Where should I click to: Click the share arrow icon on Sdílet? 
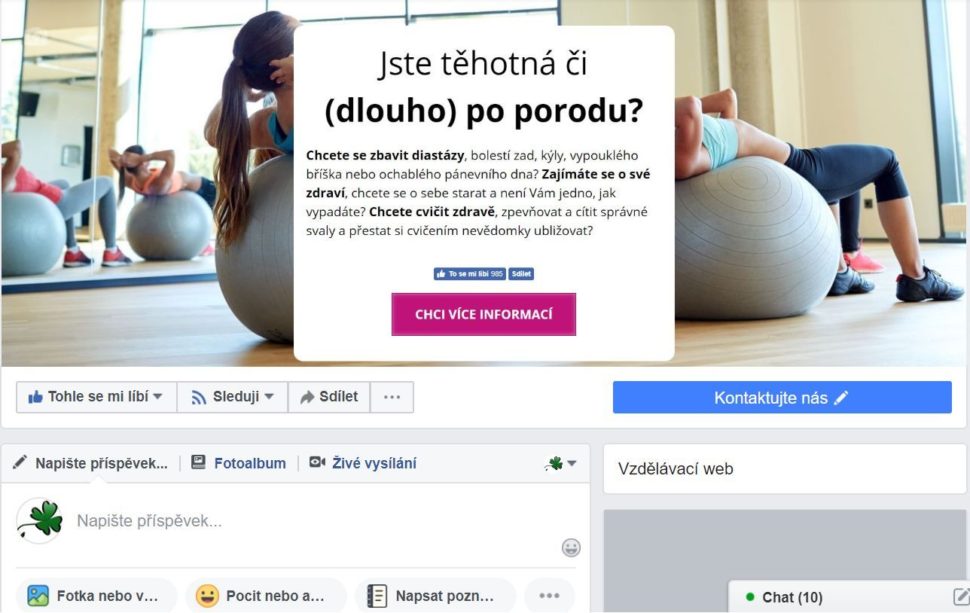[x=307, y=397]
